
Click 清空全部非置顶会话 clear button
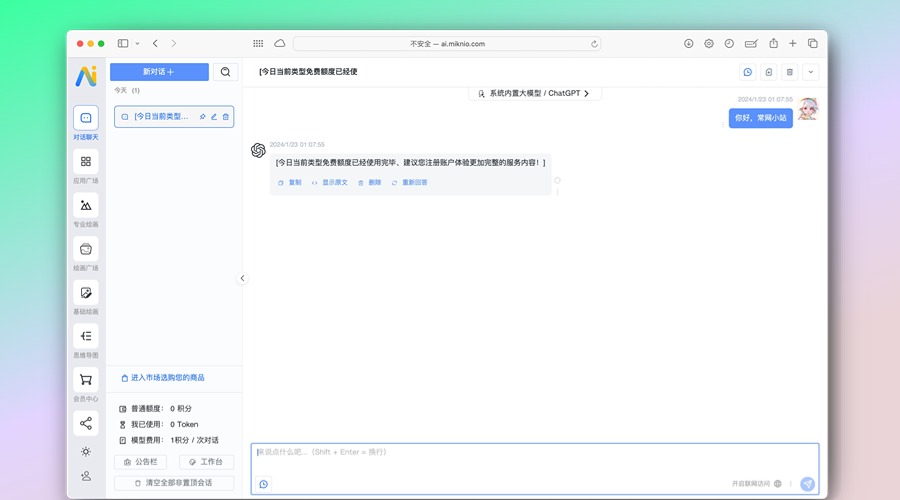174,483
